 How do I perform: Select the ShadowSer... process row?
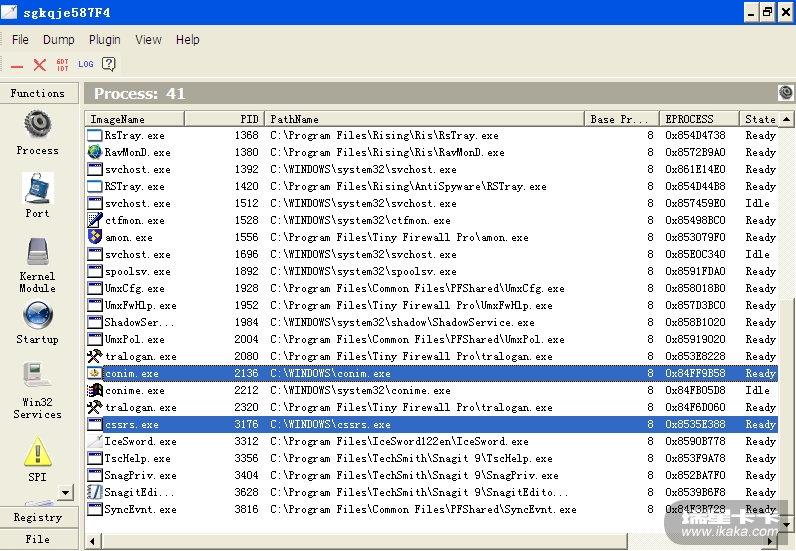click(432, 322)
